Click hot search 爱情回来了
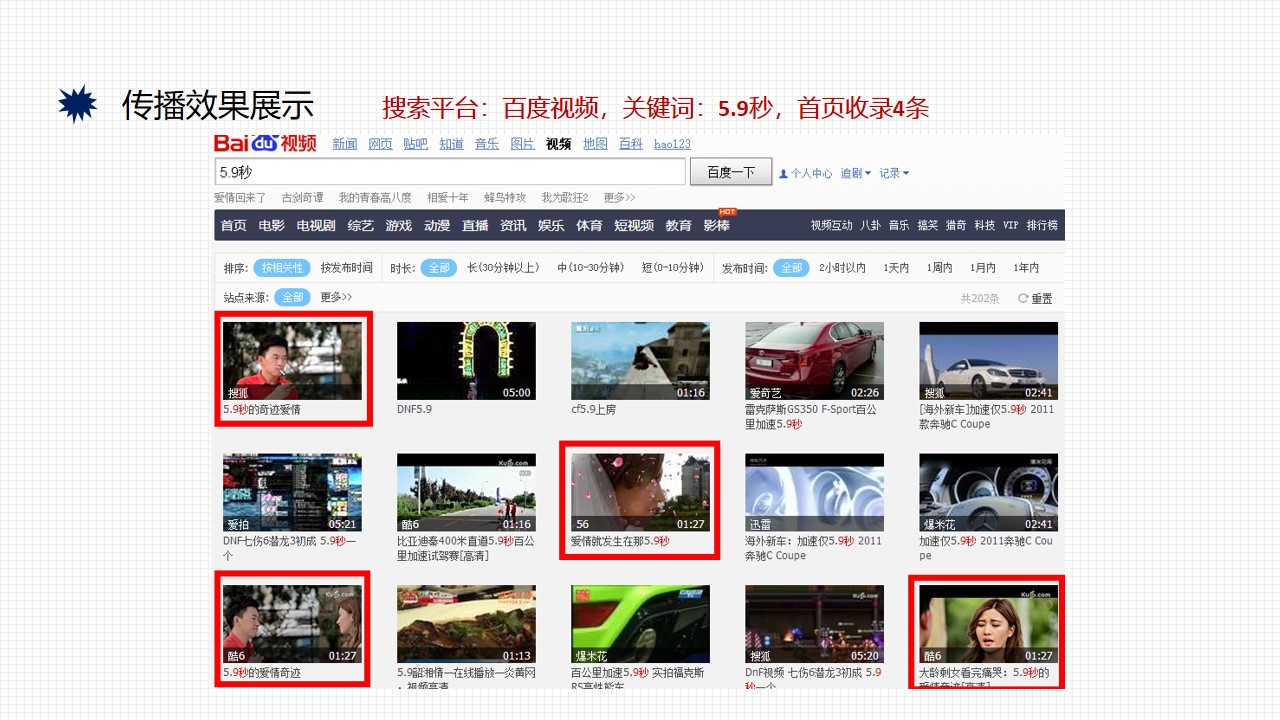Viewport: 1280px width, 720px height. coord(240,197)
